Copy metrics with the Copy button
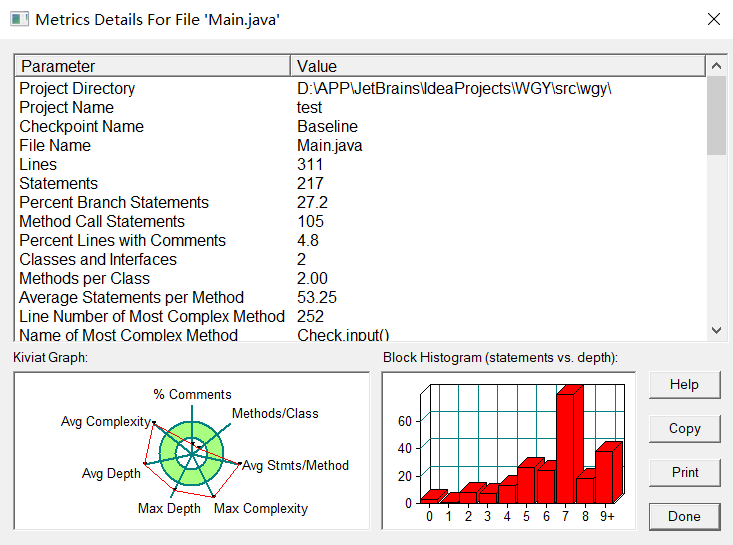This screenshot has width=733, height=545. [x=684, y=429]
